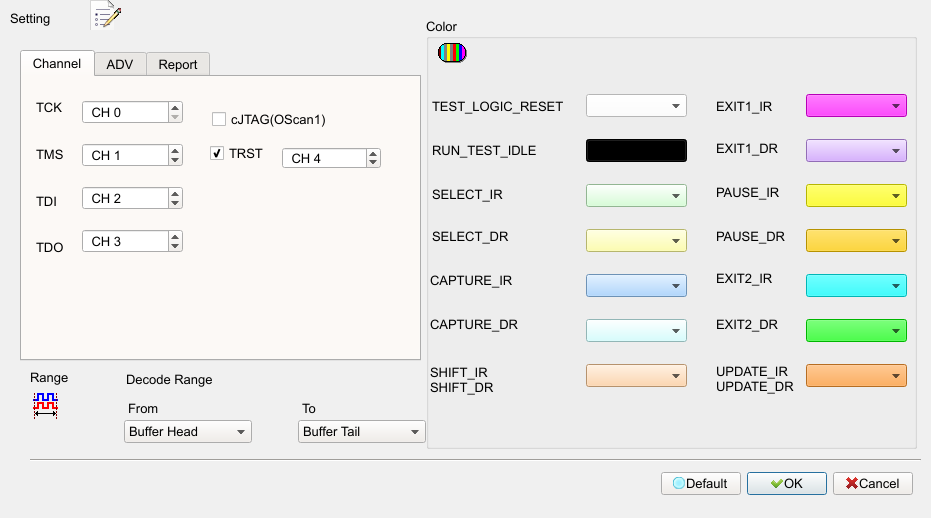This screenshot has width=931, height=518.
Task: Increase the TDI channel with up arrow
Action: point(175,194)
